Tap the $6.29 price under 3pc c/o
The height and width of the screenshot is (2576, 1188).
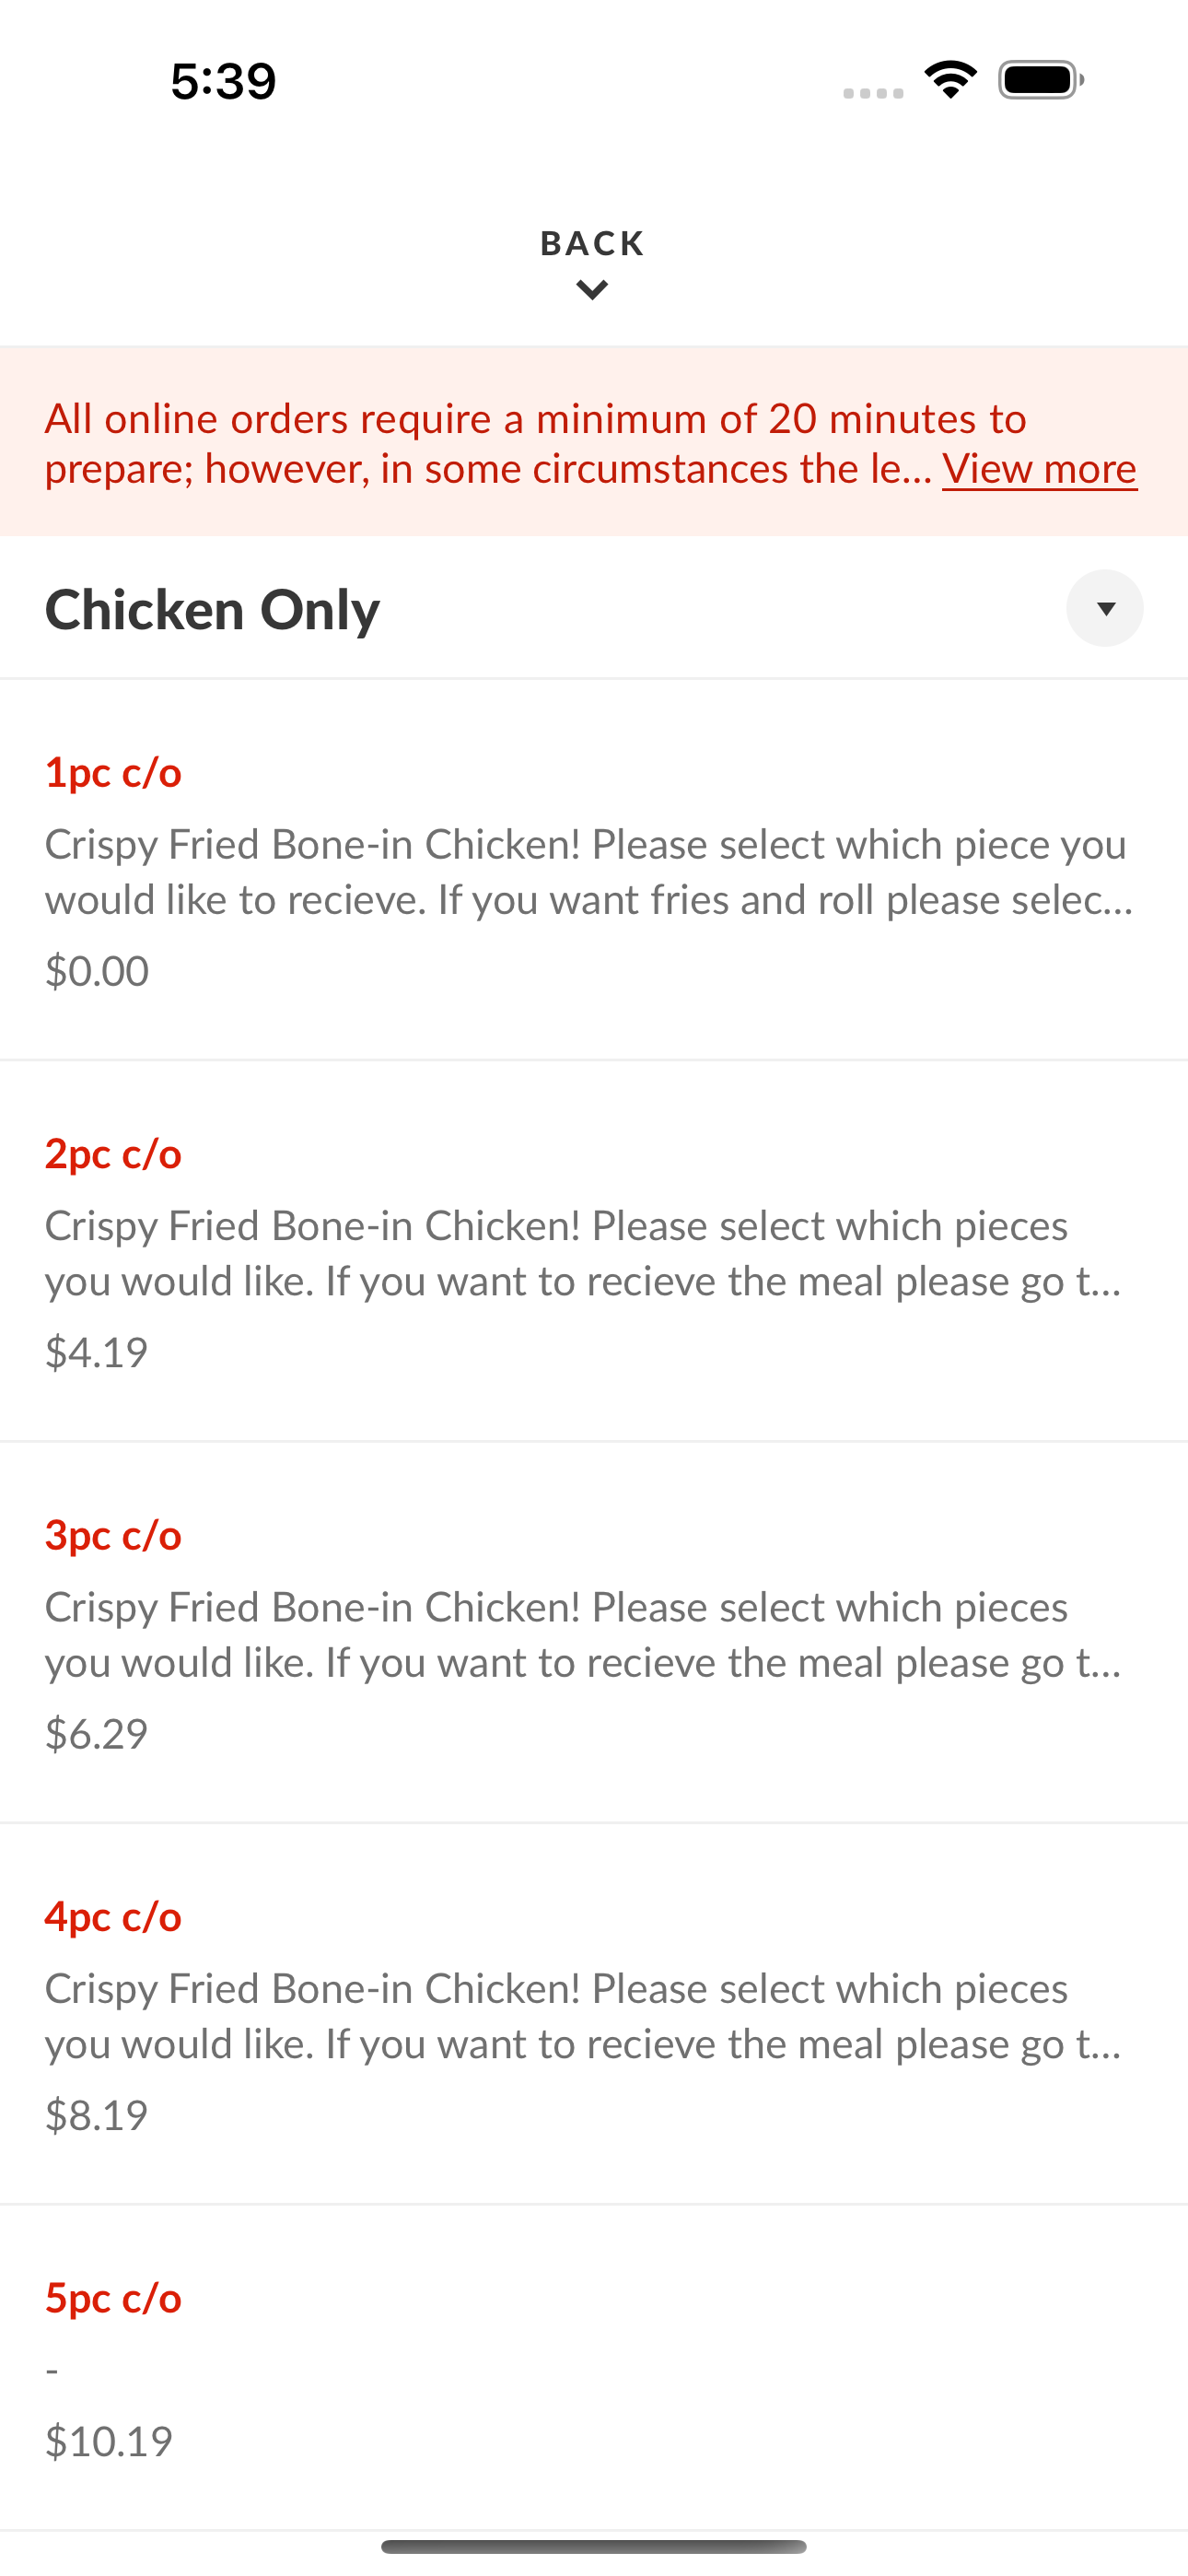click(97, 1734)
